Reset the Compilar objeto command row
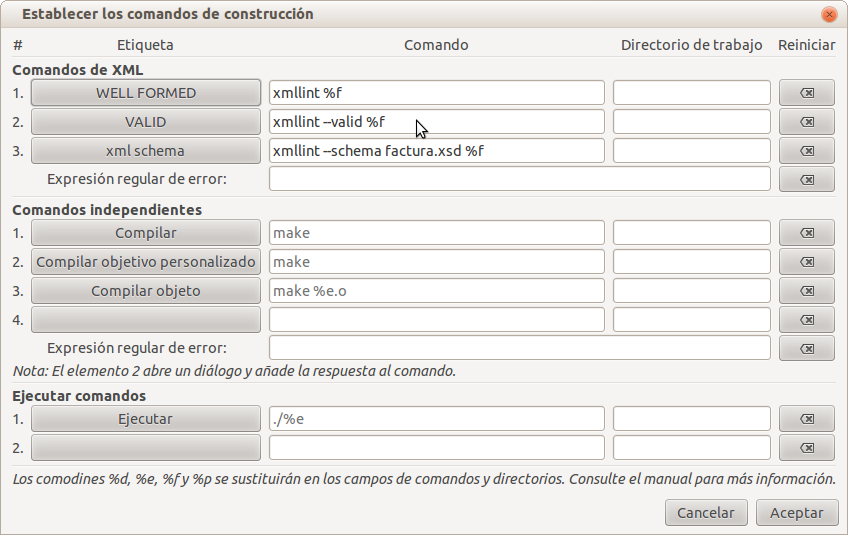The image size is (848, 535). pos(806,291)
